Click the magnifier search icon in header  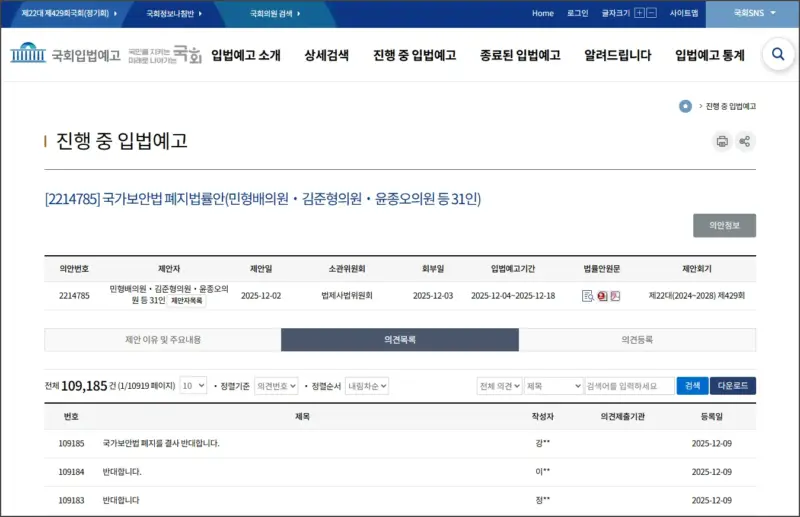778,54
